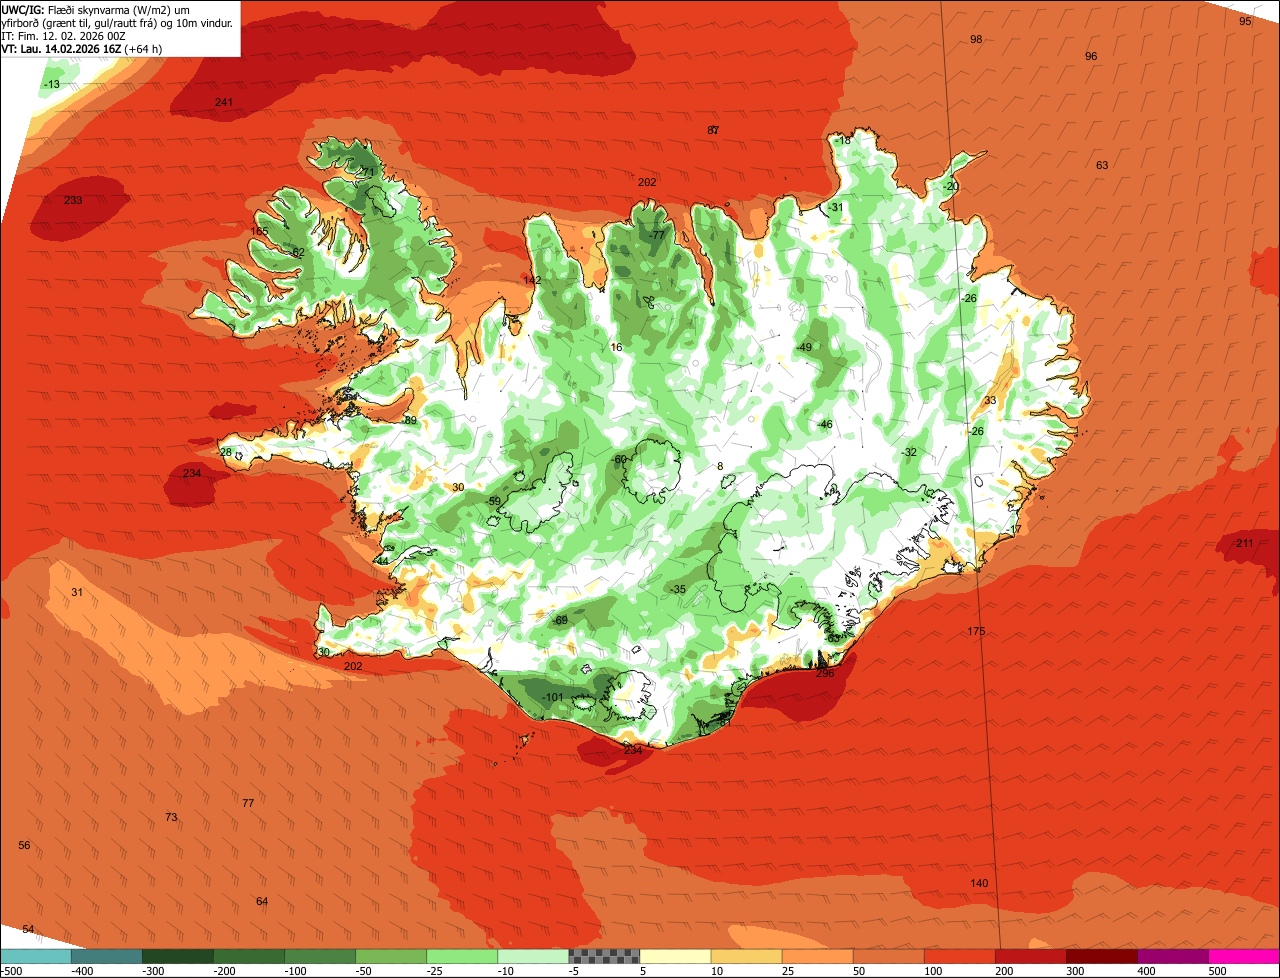The height and width of the screenshot is (978, 1280).
Task: Select the -49 flux value on the map
Action: click(x=804, y=347)
